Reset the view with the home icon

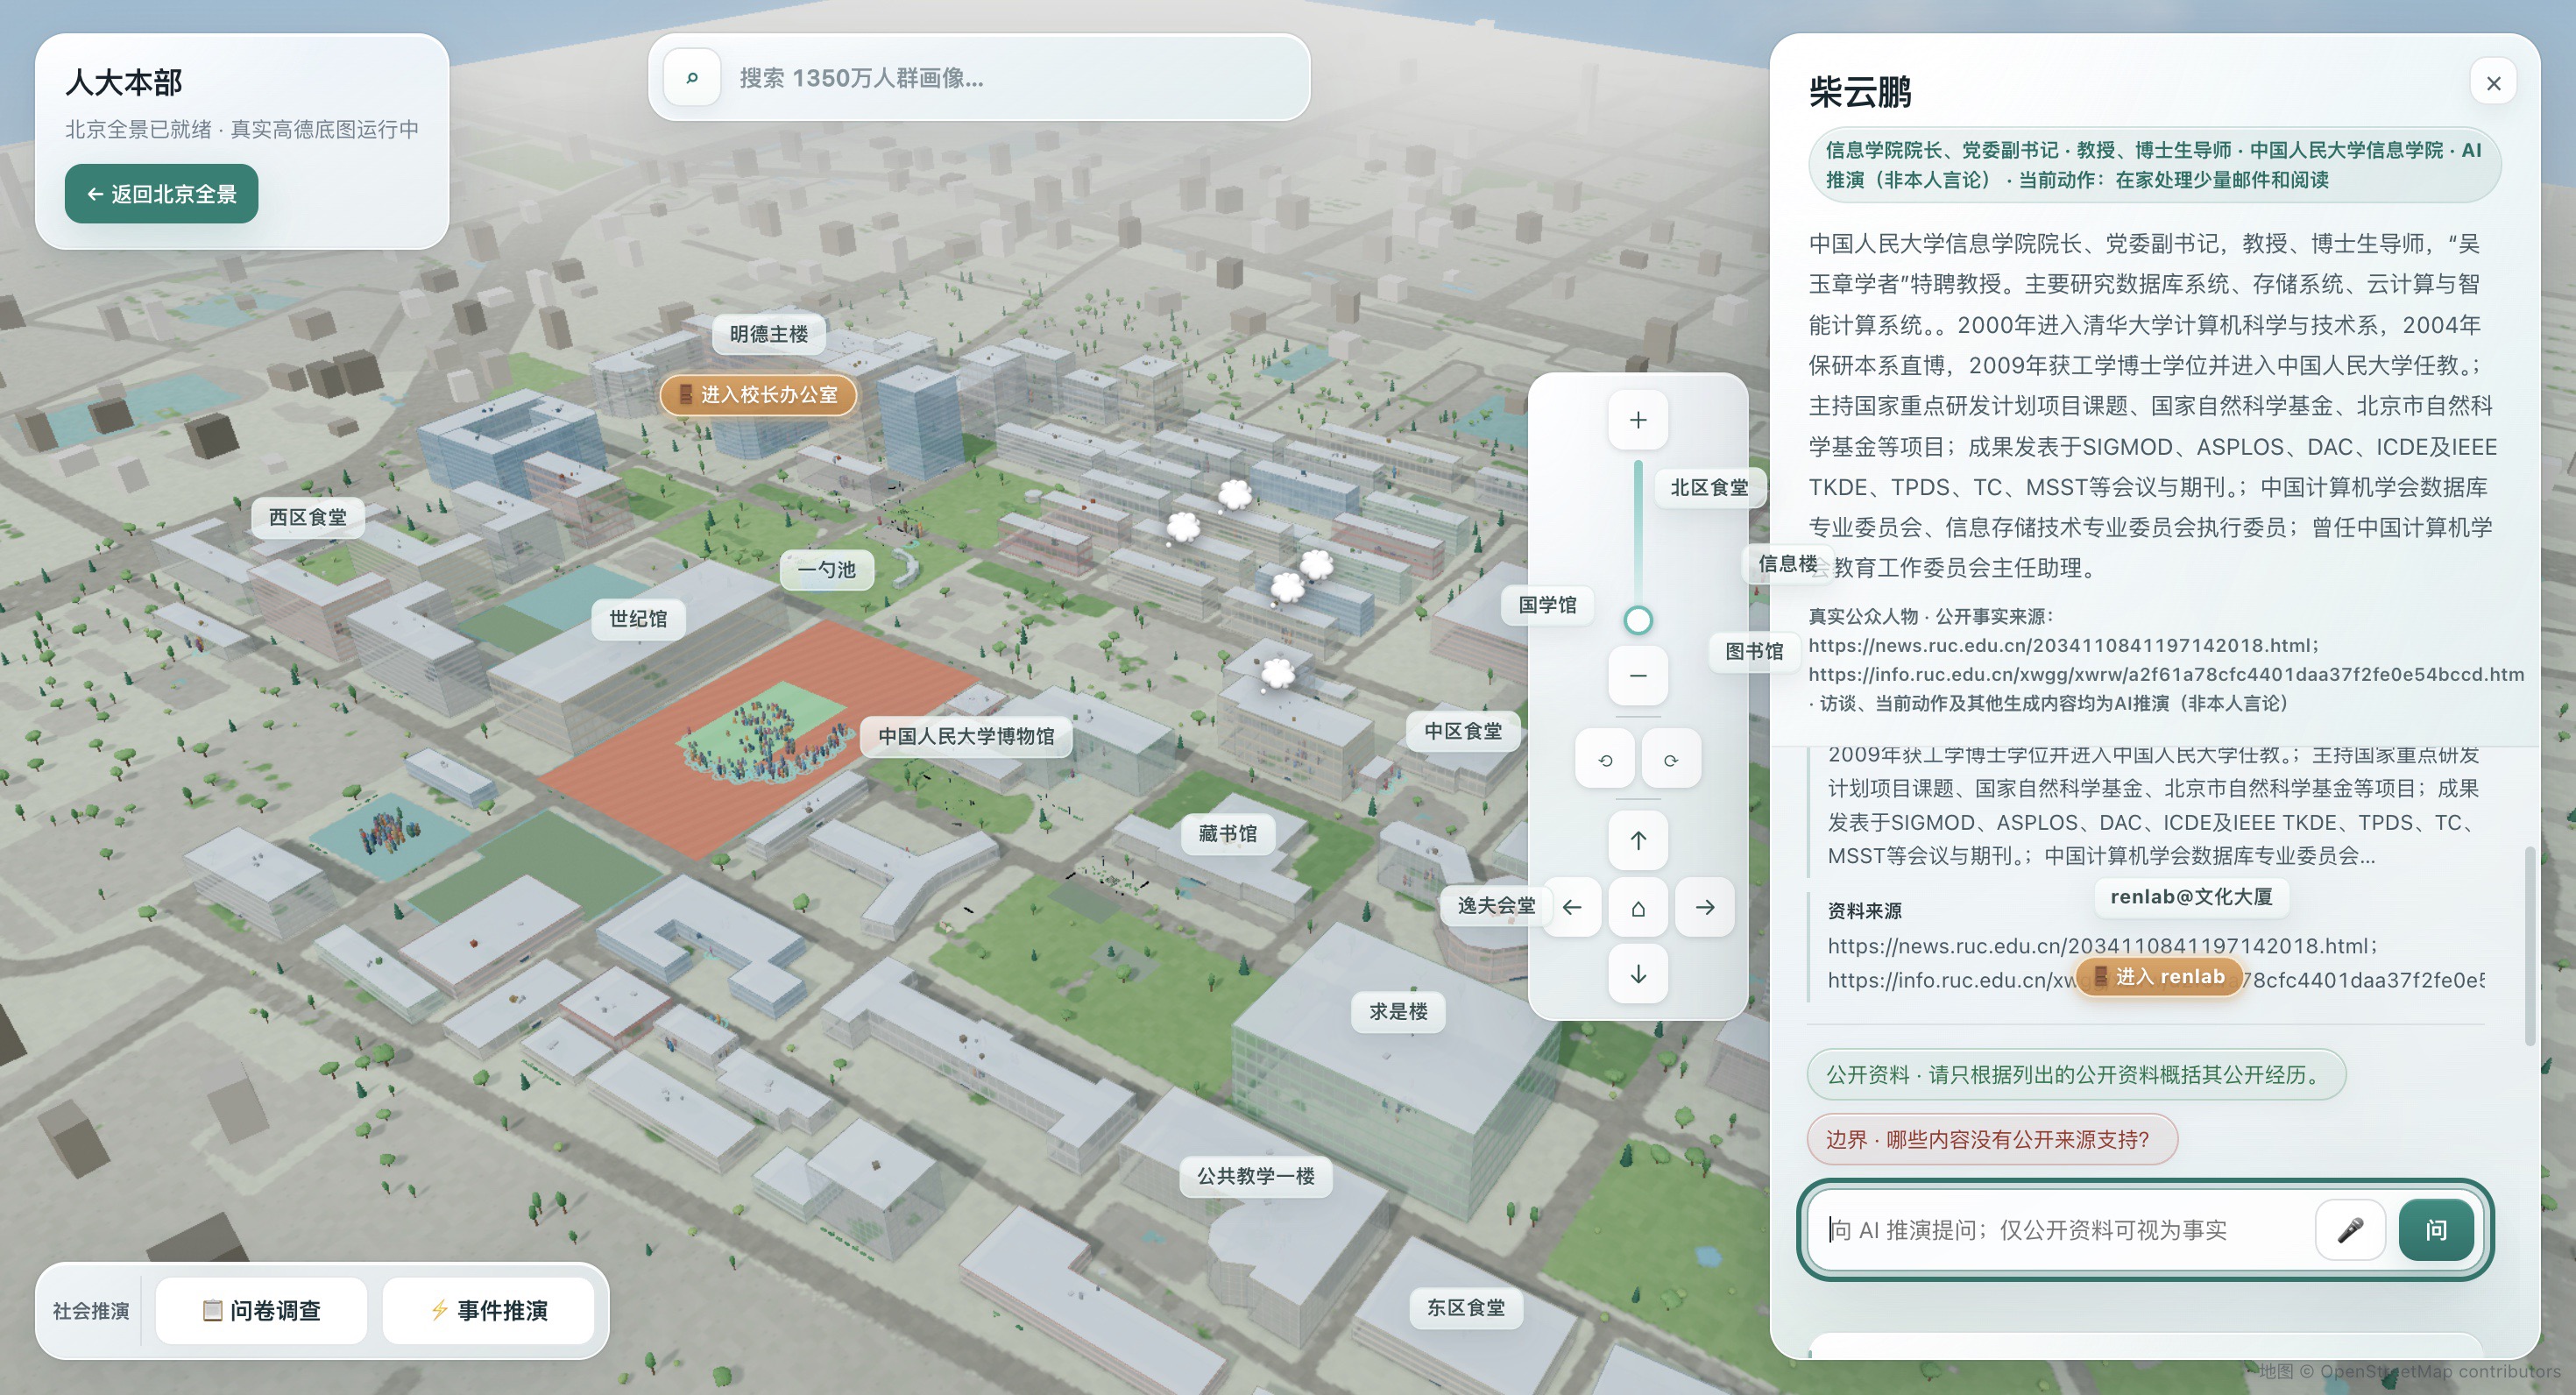pyautogui.click(x=1637, y=907)
